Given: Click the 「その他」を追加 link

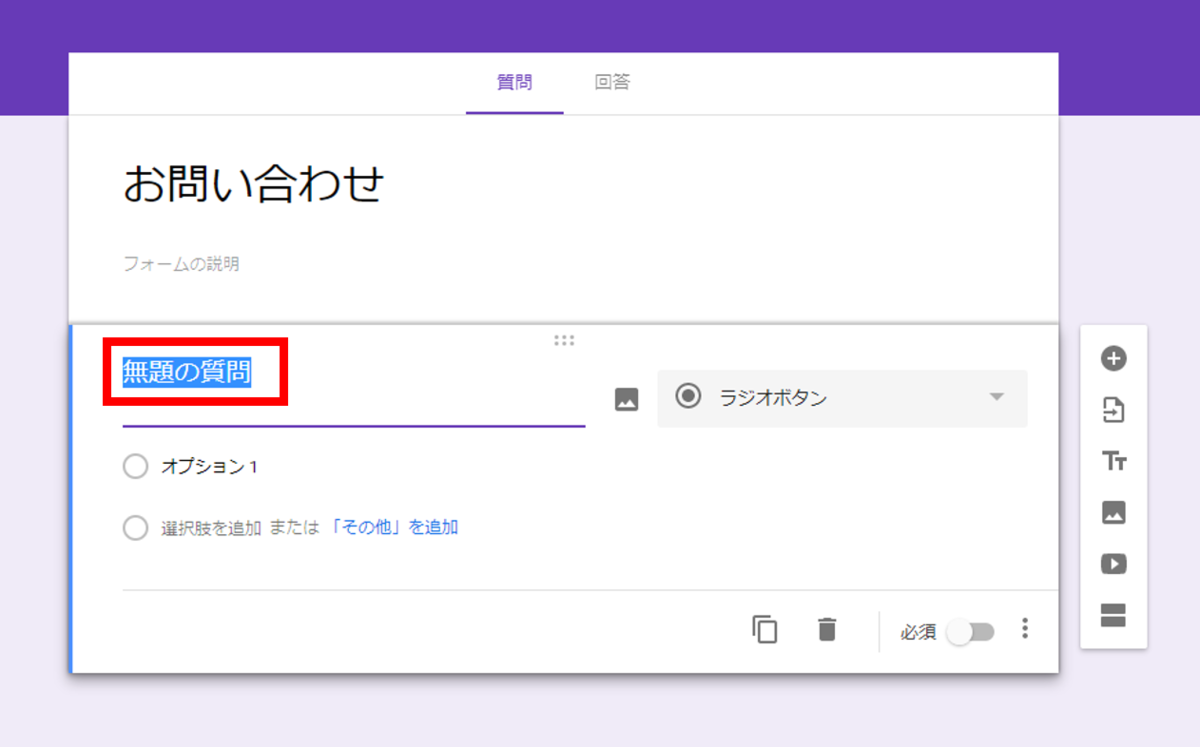Looking at the screenshot, I should (x=394, y=527).
